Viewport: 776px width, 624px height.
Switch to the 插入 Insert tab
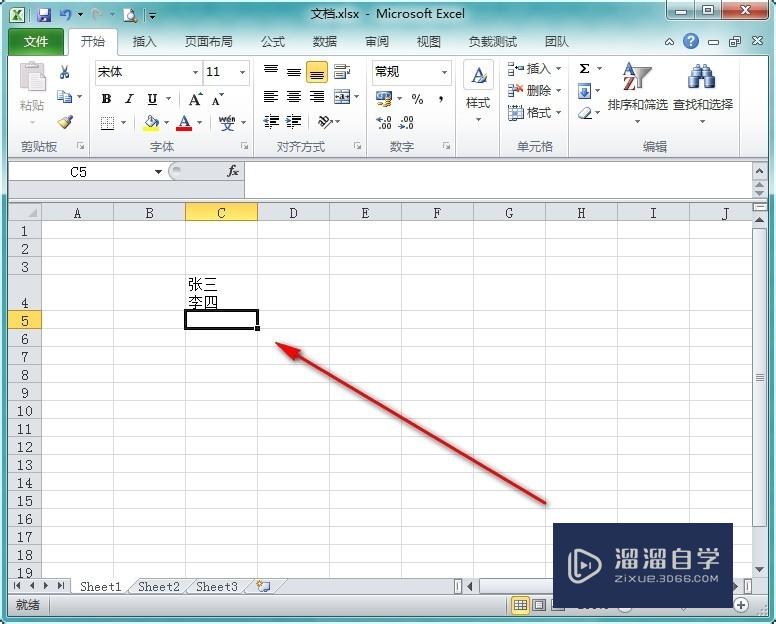click(x=145, y=42)
